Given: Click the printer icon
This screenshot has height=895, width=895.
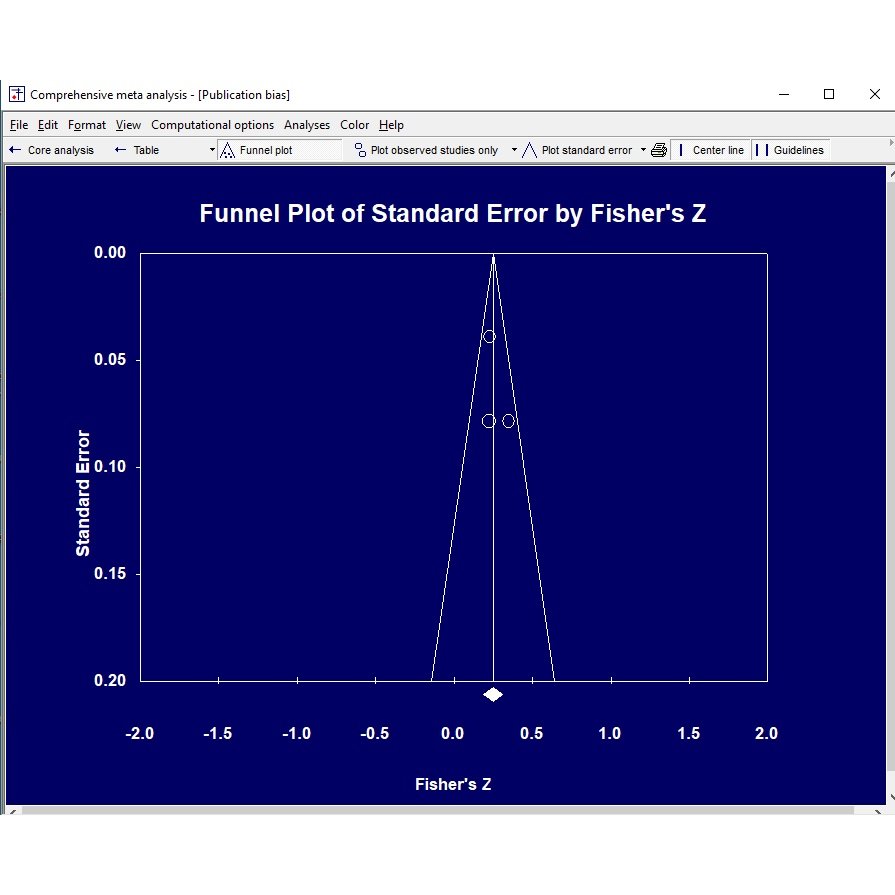Looking at the screenshot, I should coord(659,150).
